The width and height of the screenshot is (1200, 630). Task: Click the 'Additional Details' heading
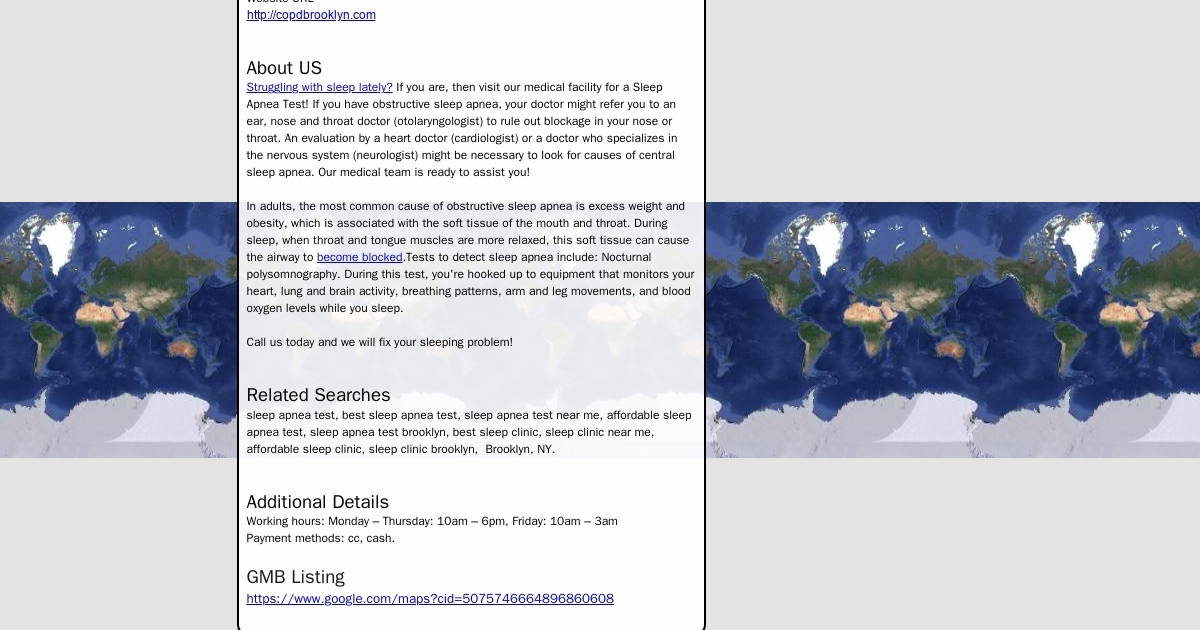[x=317, y=502]
